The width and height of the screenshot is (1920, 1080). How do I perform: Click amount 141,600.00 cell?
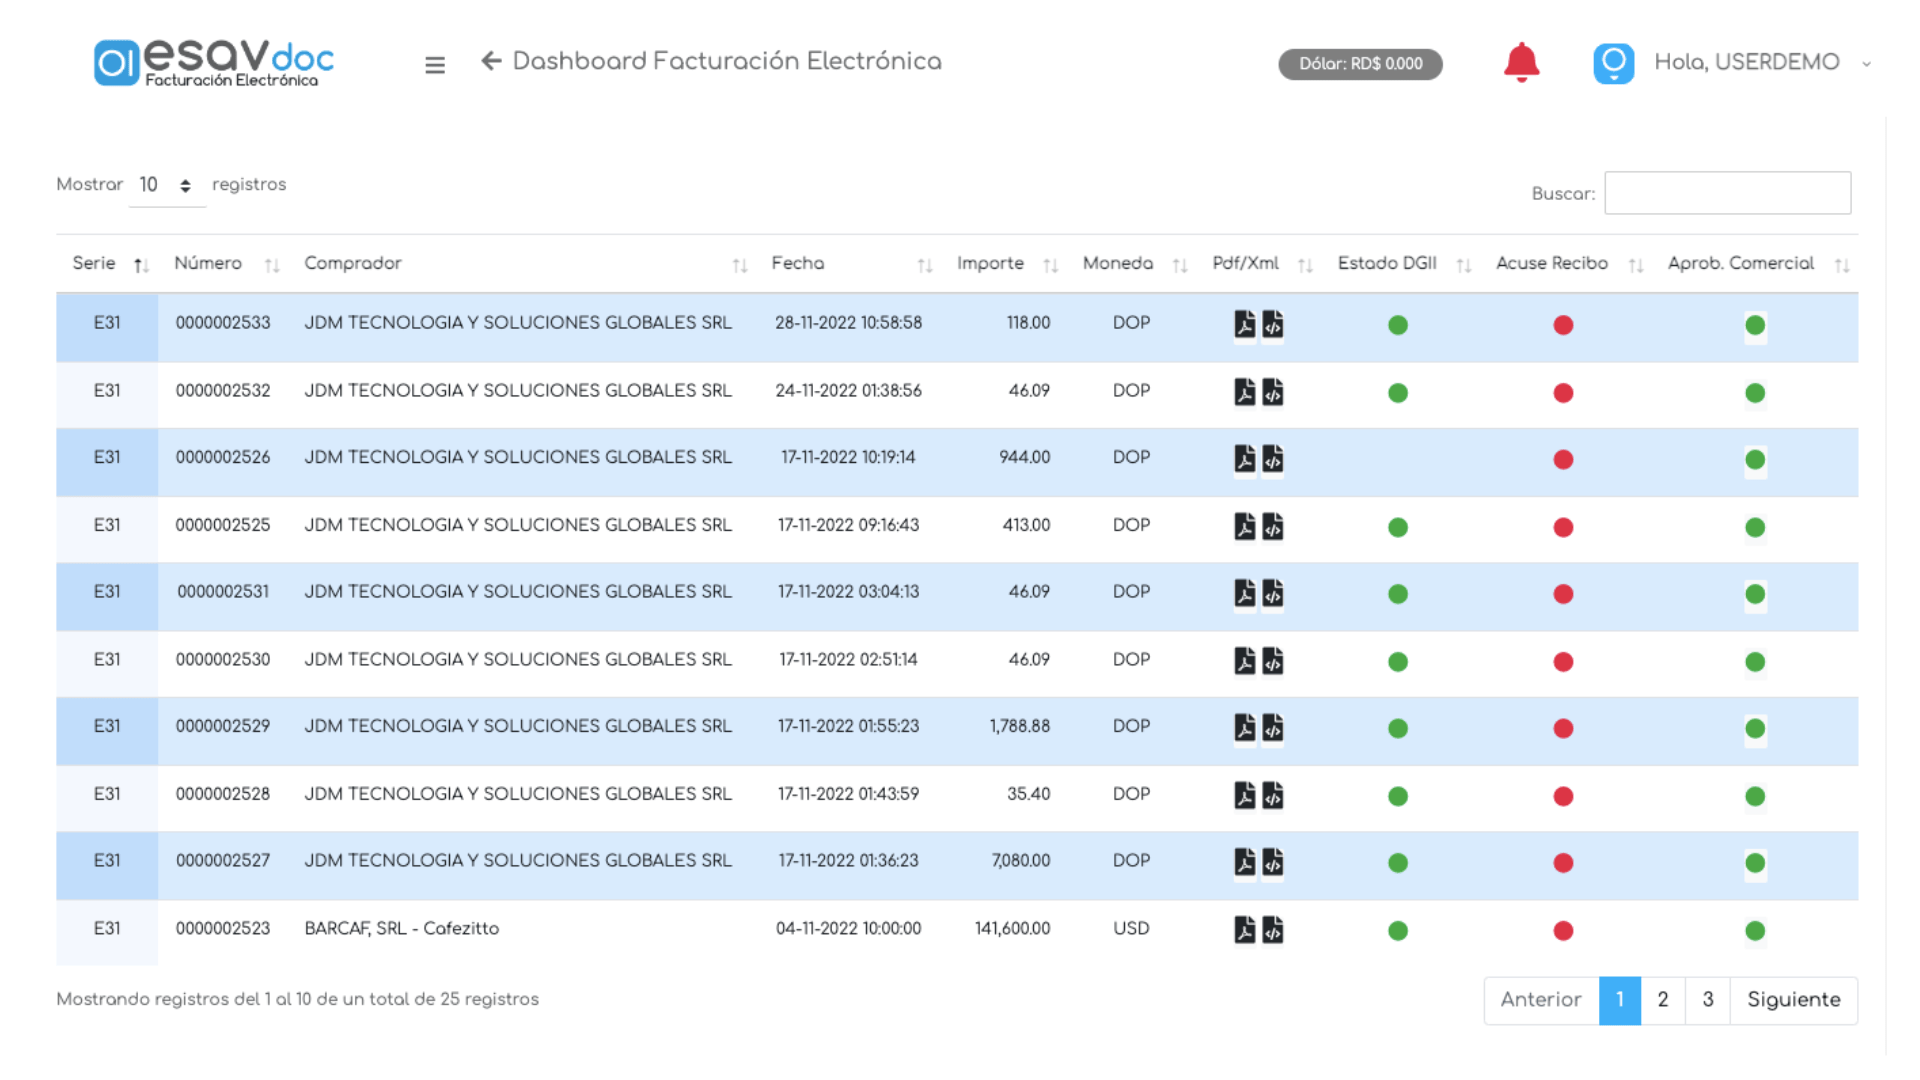tap(1012, 929)
